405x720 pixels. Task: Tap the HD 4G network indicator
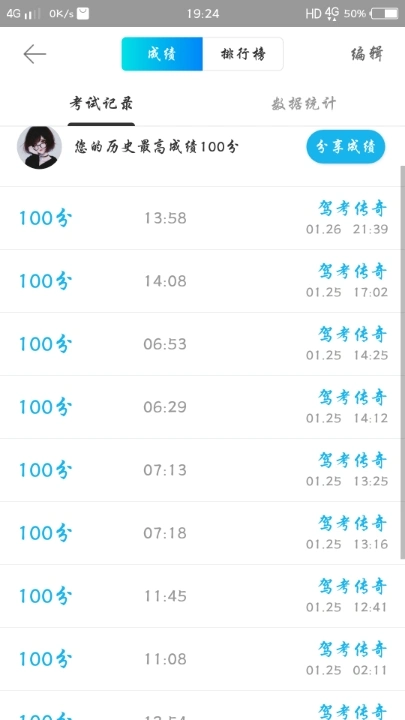322,13
